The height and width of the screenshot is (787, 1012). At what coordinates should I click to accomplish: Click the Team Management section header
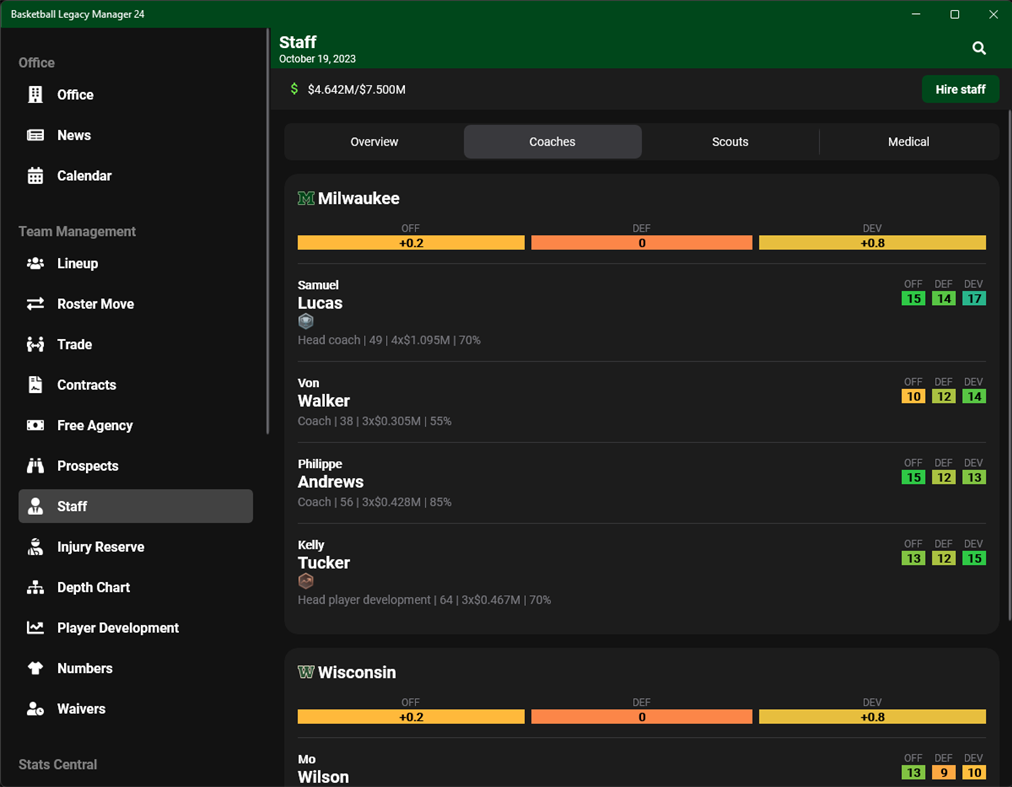tap(77, 231)
